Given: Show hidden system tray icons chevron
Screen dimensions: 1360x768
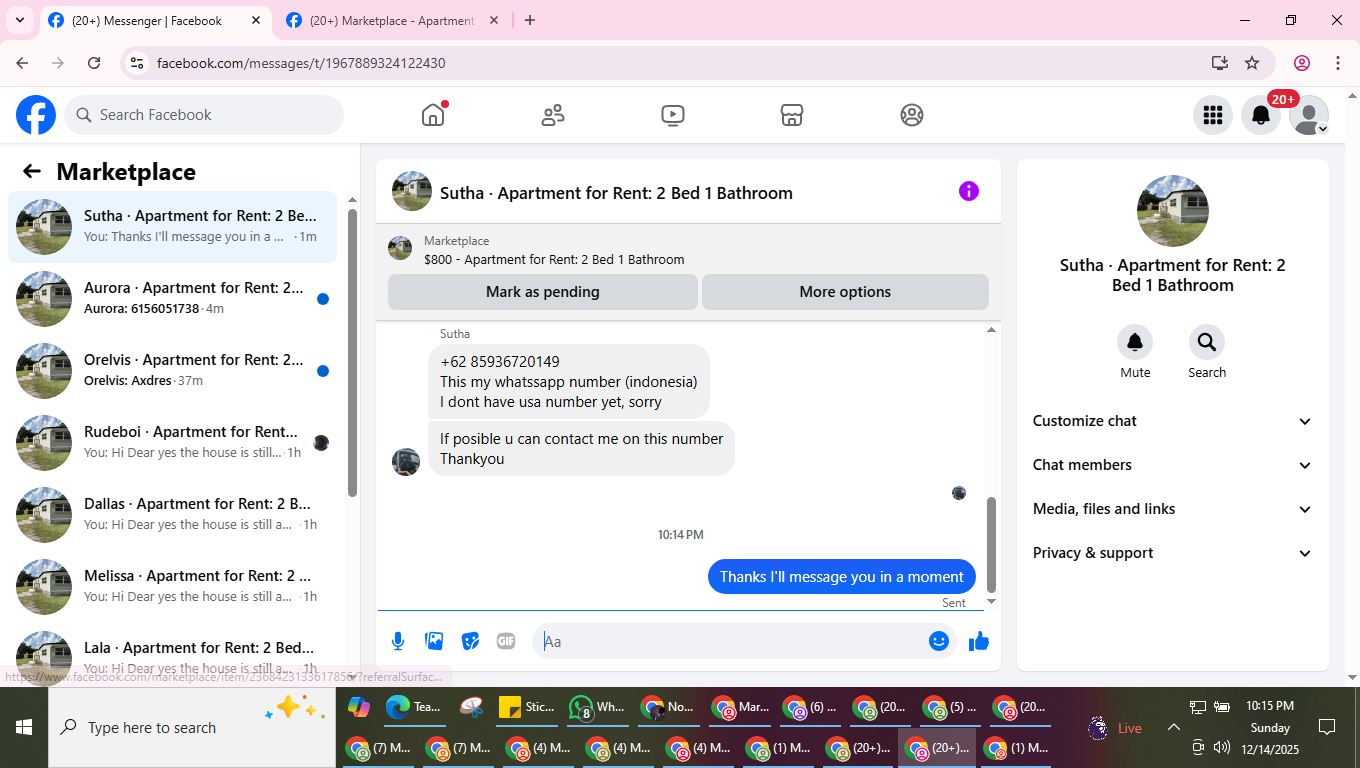Looking at the screenshot, I should point(1174,728).
